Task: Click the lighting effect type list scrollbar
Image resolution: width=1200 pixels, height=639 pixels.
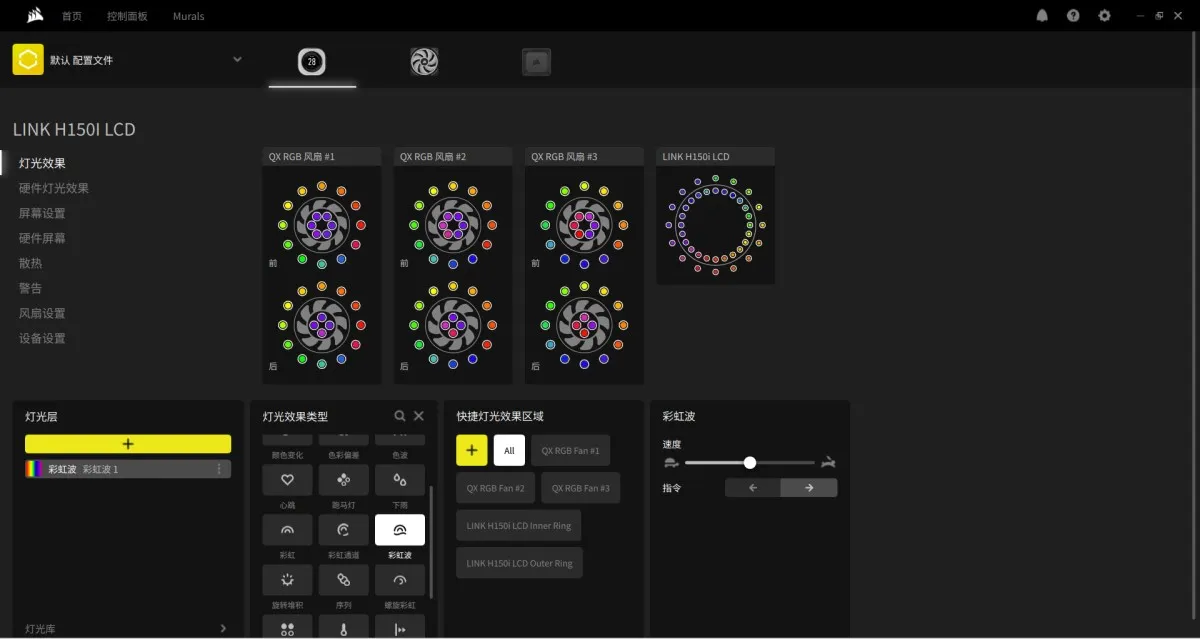Action: pyautogui.click(x=432, y=541)
